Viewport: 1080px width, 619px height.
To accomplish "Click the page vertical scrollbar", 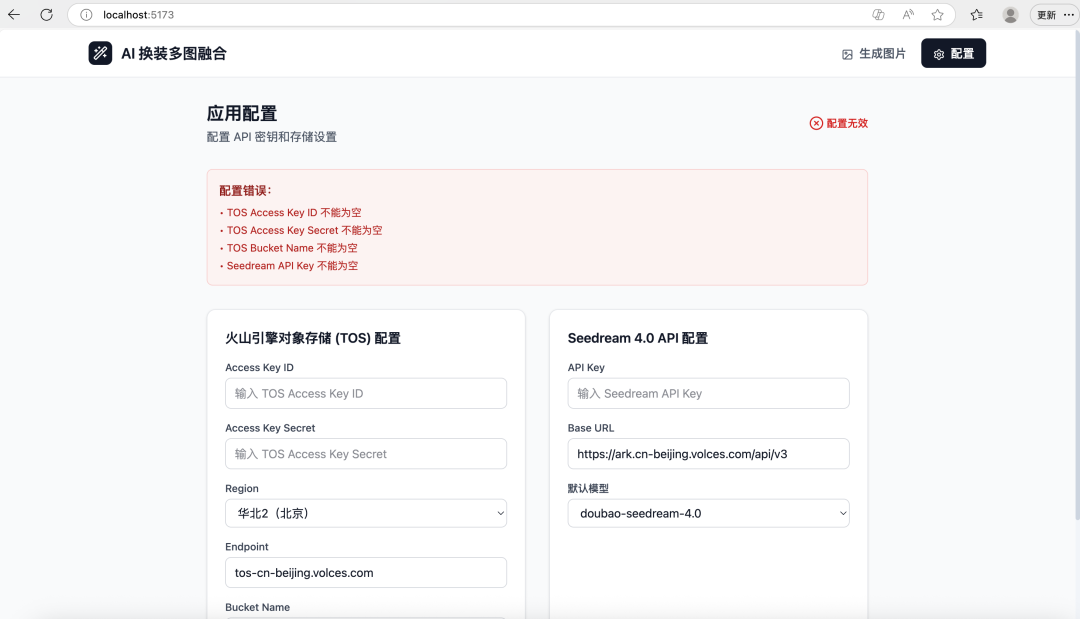I will pos(1077,275).
